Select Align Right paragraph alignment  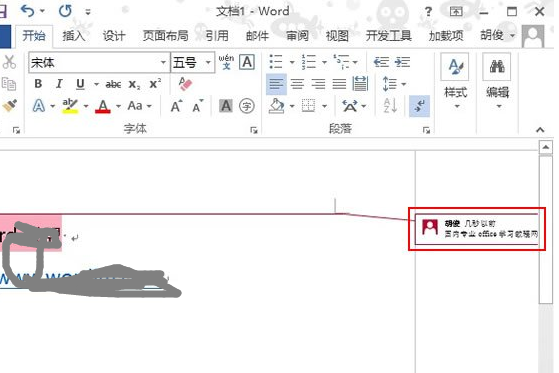point(318,84)
